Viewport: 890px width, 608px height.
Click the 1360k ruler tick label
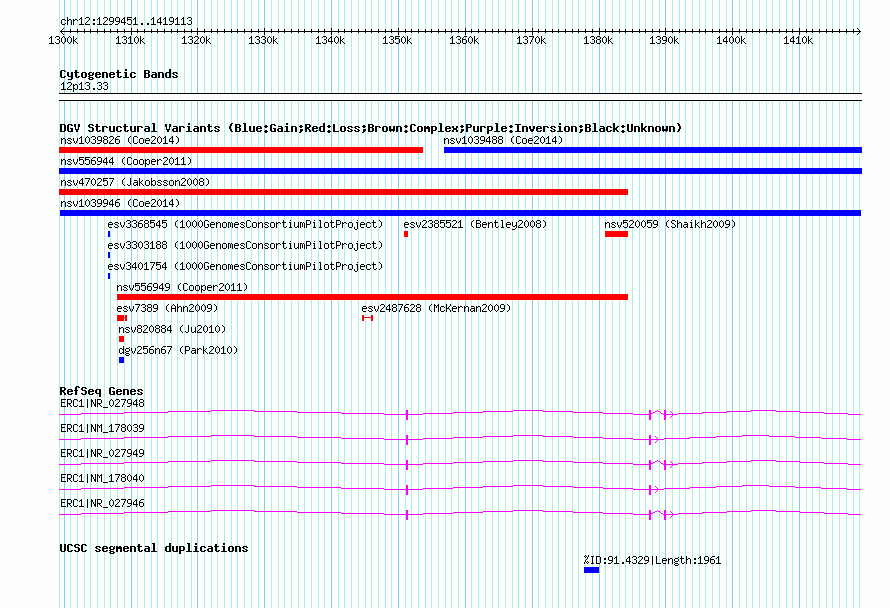pos(464,40)
